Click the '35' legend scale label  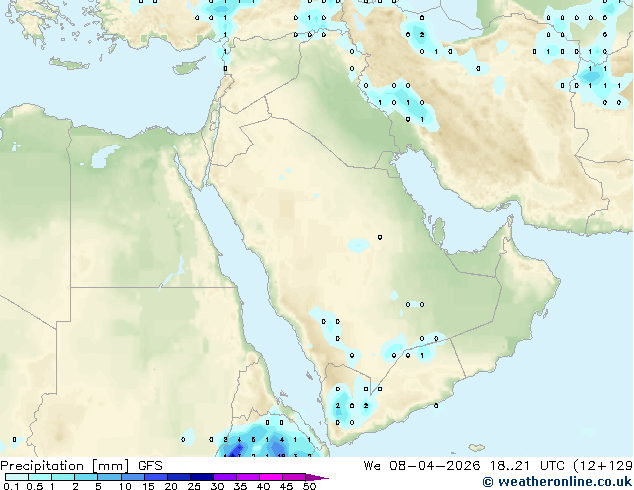pyautogui.click(x=240, y=486)
